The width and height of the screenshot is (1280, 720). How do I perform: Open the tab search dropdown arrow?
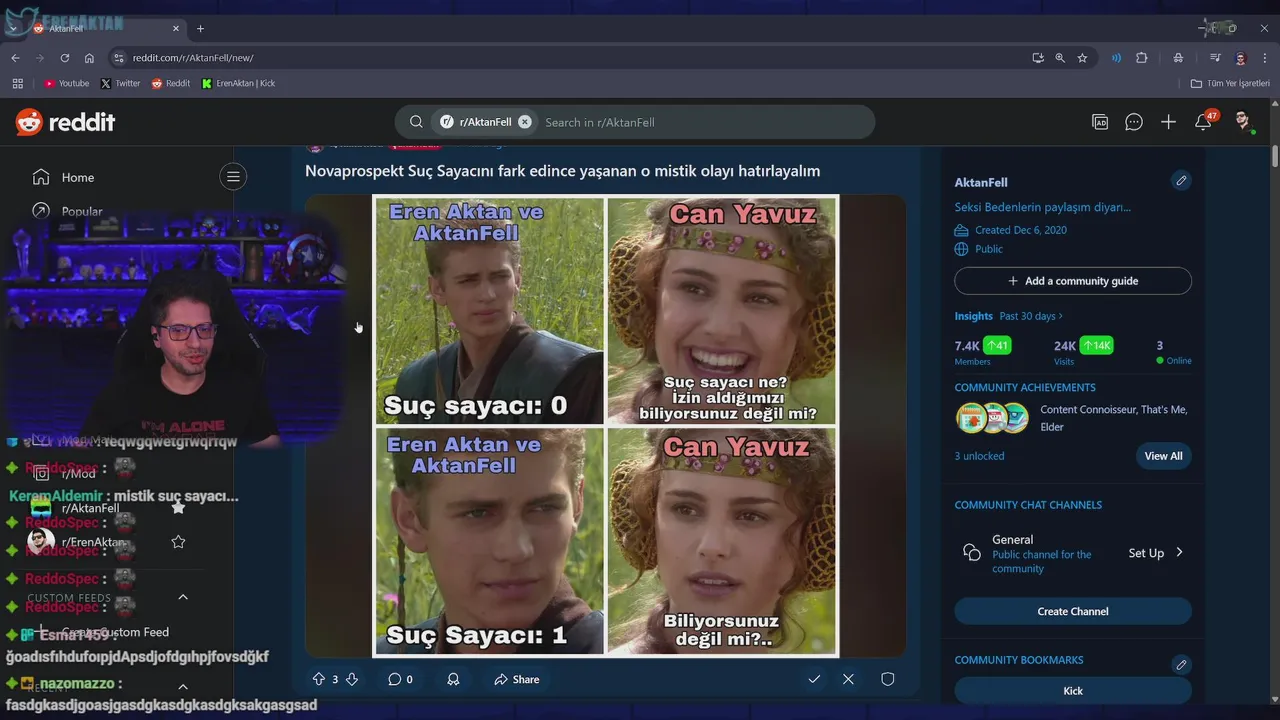[14, 28]
